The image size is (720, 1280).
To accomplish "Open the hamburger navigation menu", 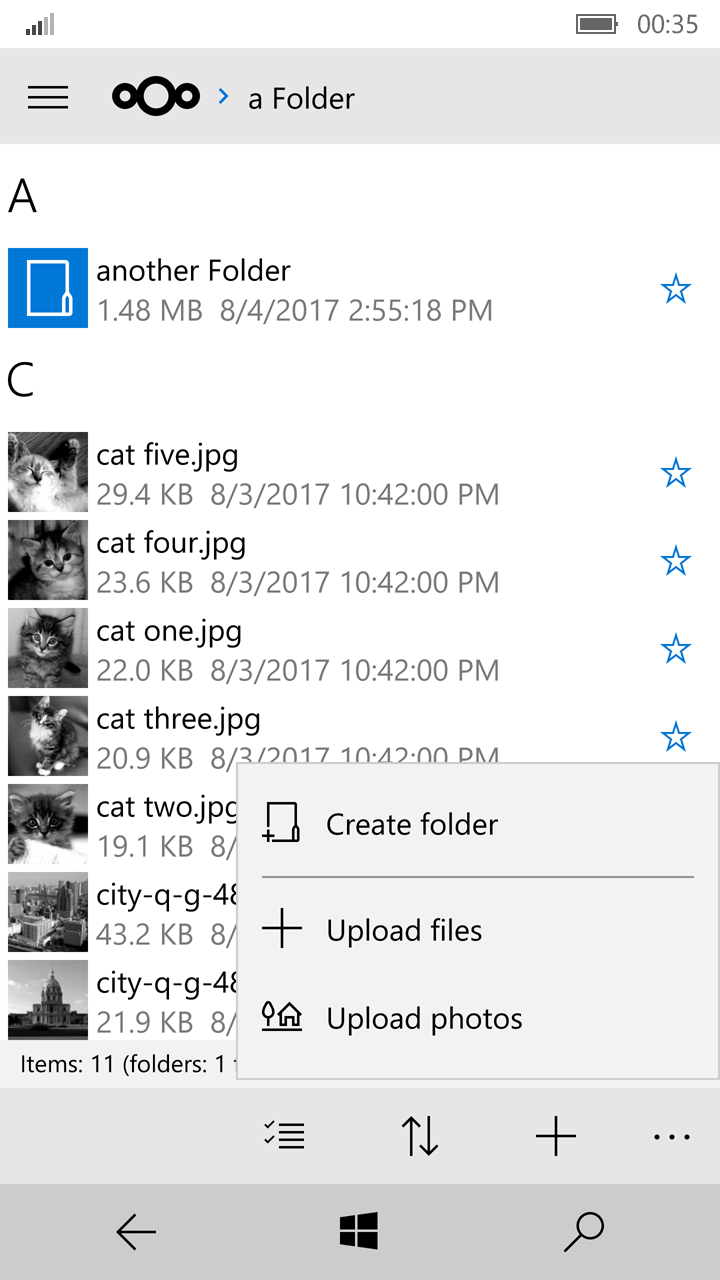I will [x=48, y=97].
